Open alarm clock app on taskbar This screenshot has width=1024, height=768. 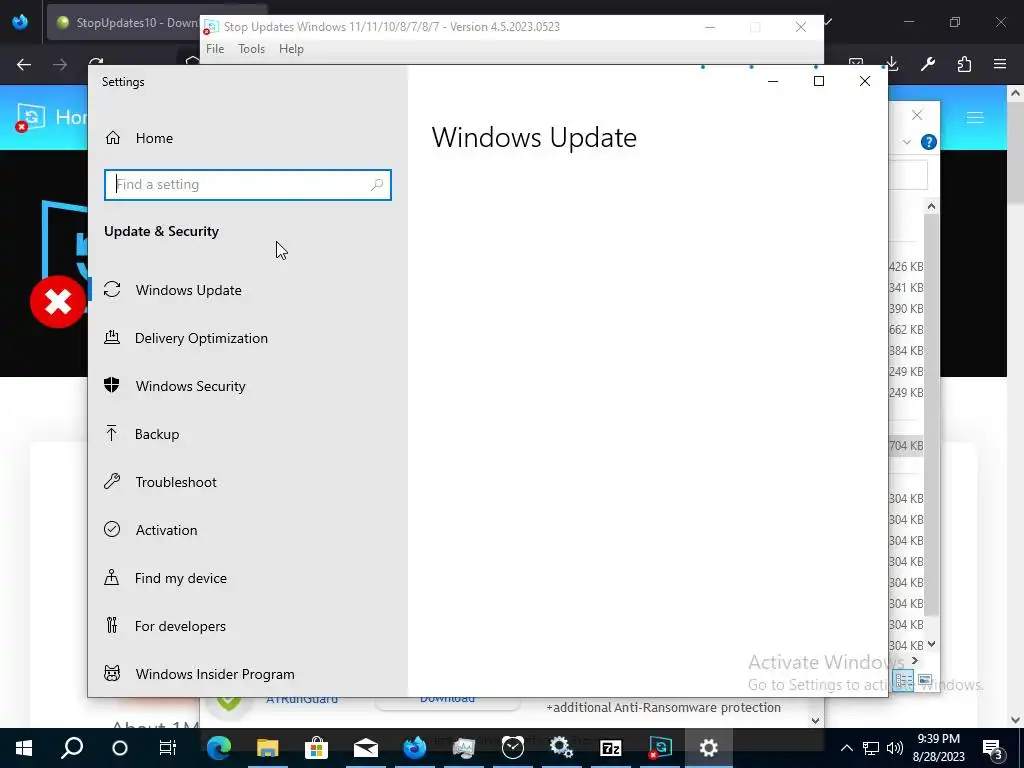(x=513, y=748)
